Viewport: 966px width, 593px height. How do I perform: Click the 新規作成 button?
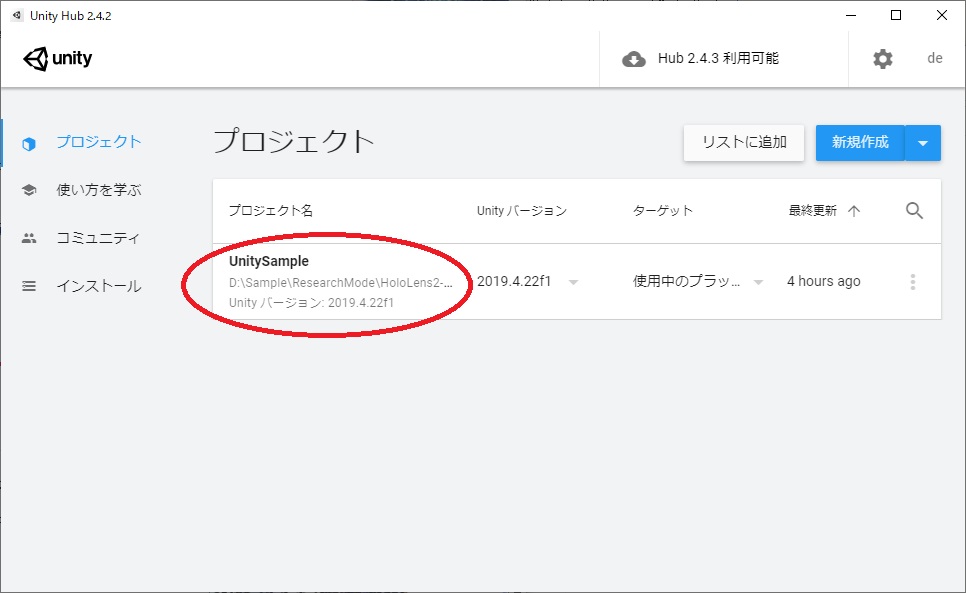pos(860,143)
